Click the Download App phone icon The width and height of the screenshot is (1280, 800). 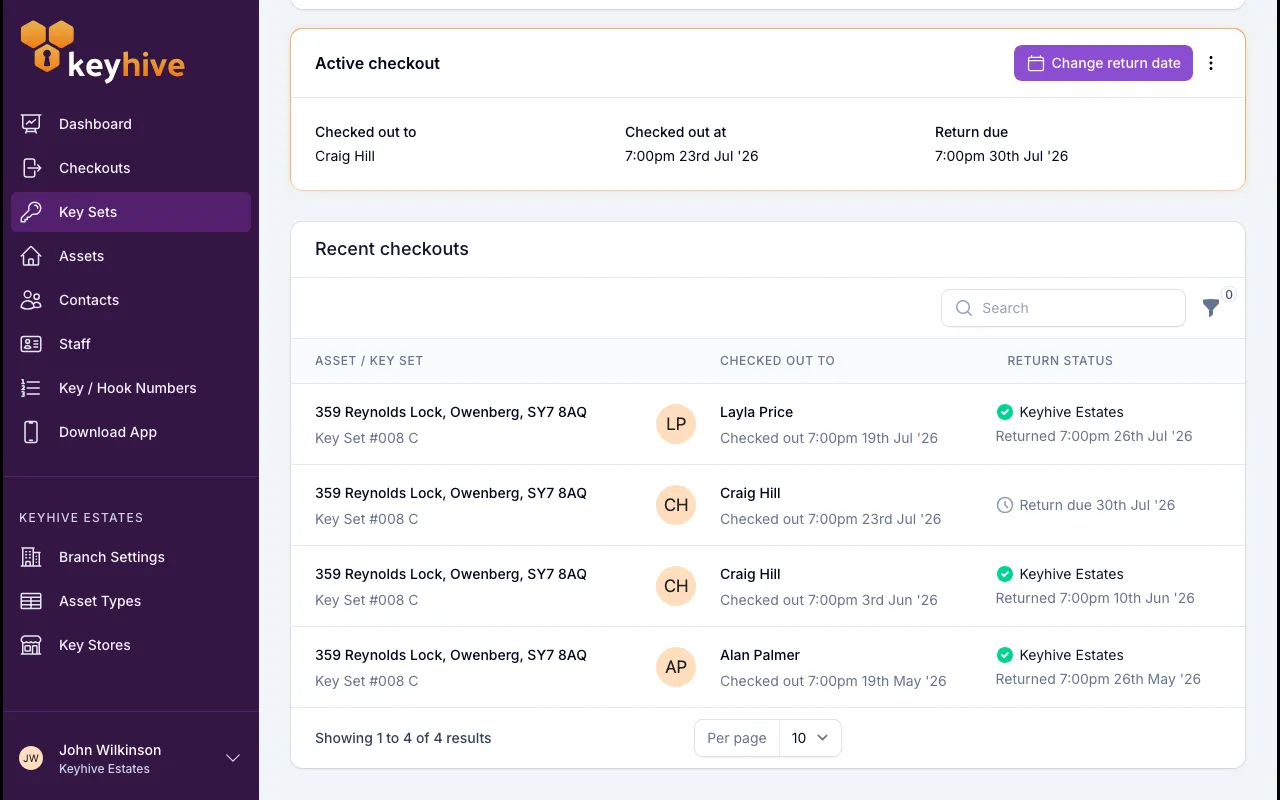[x=31, y=432]
